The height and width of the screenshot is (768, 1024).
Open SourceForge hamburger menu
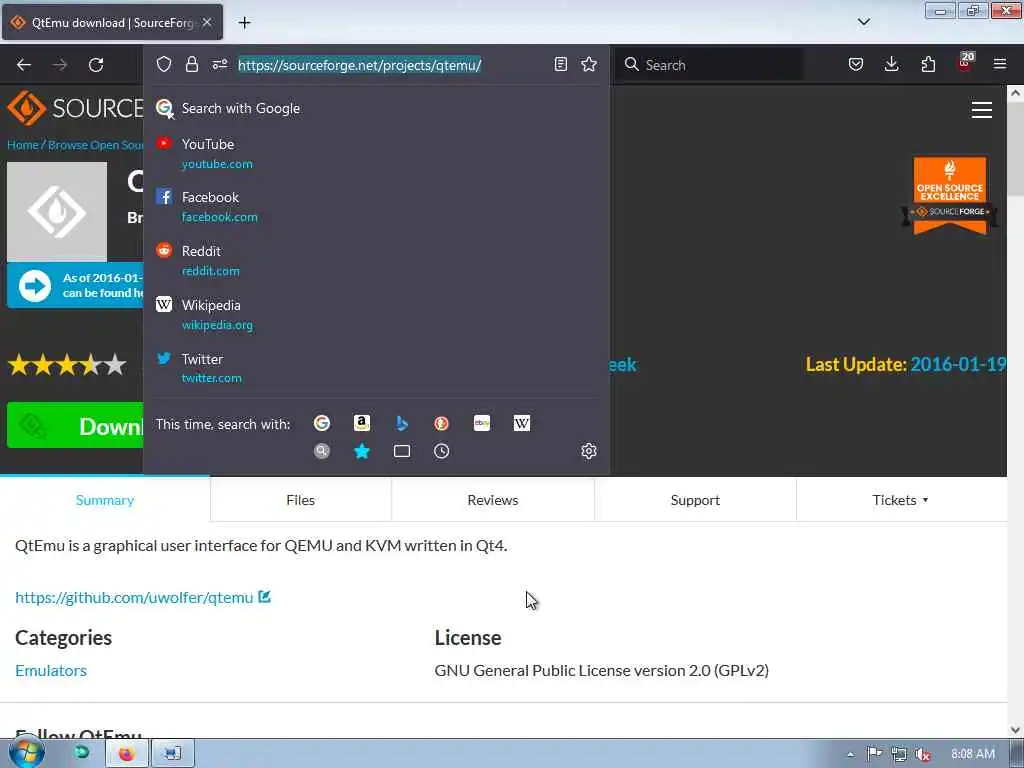(982, 110)
